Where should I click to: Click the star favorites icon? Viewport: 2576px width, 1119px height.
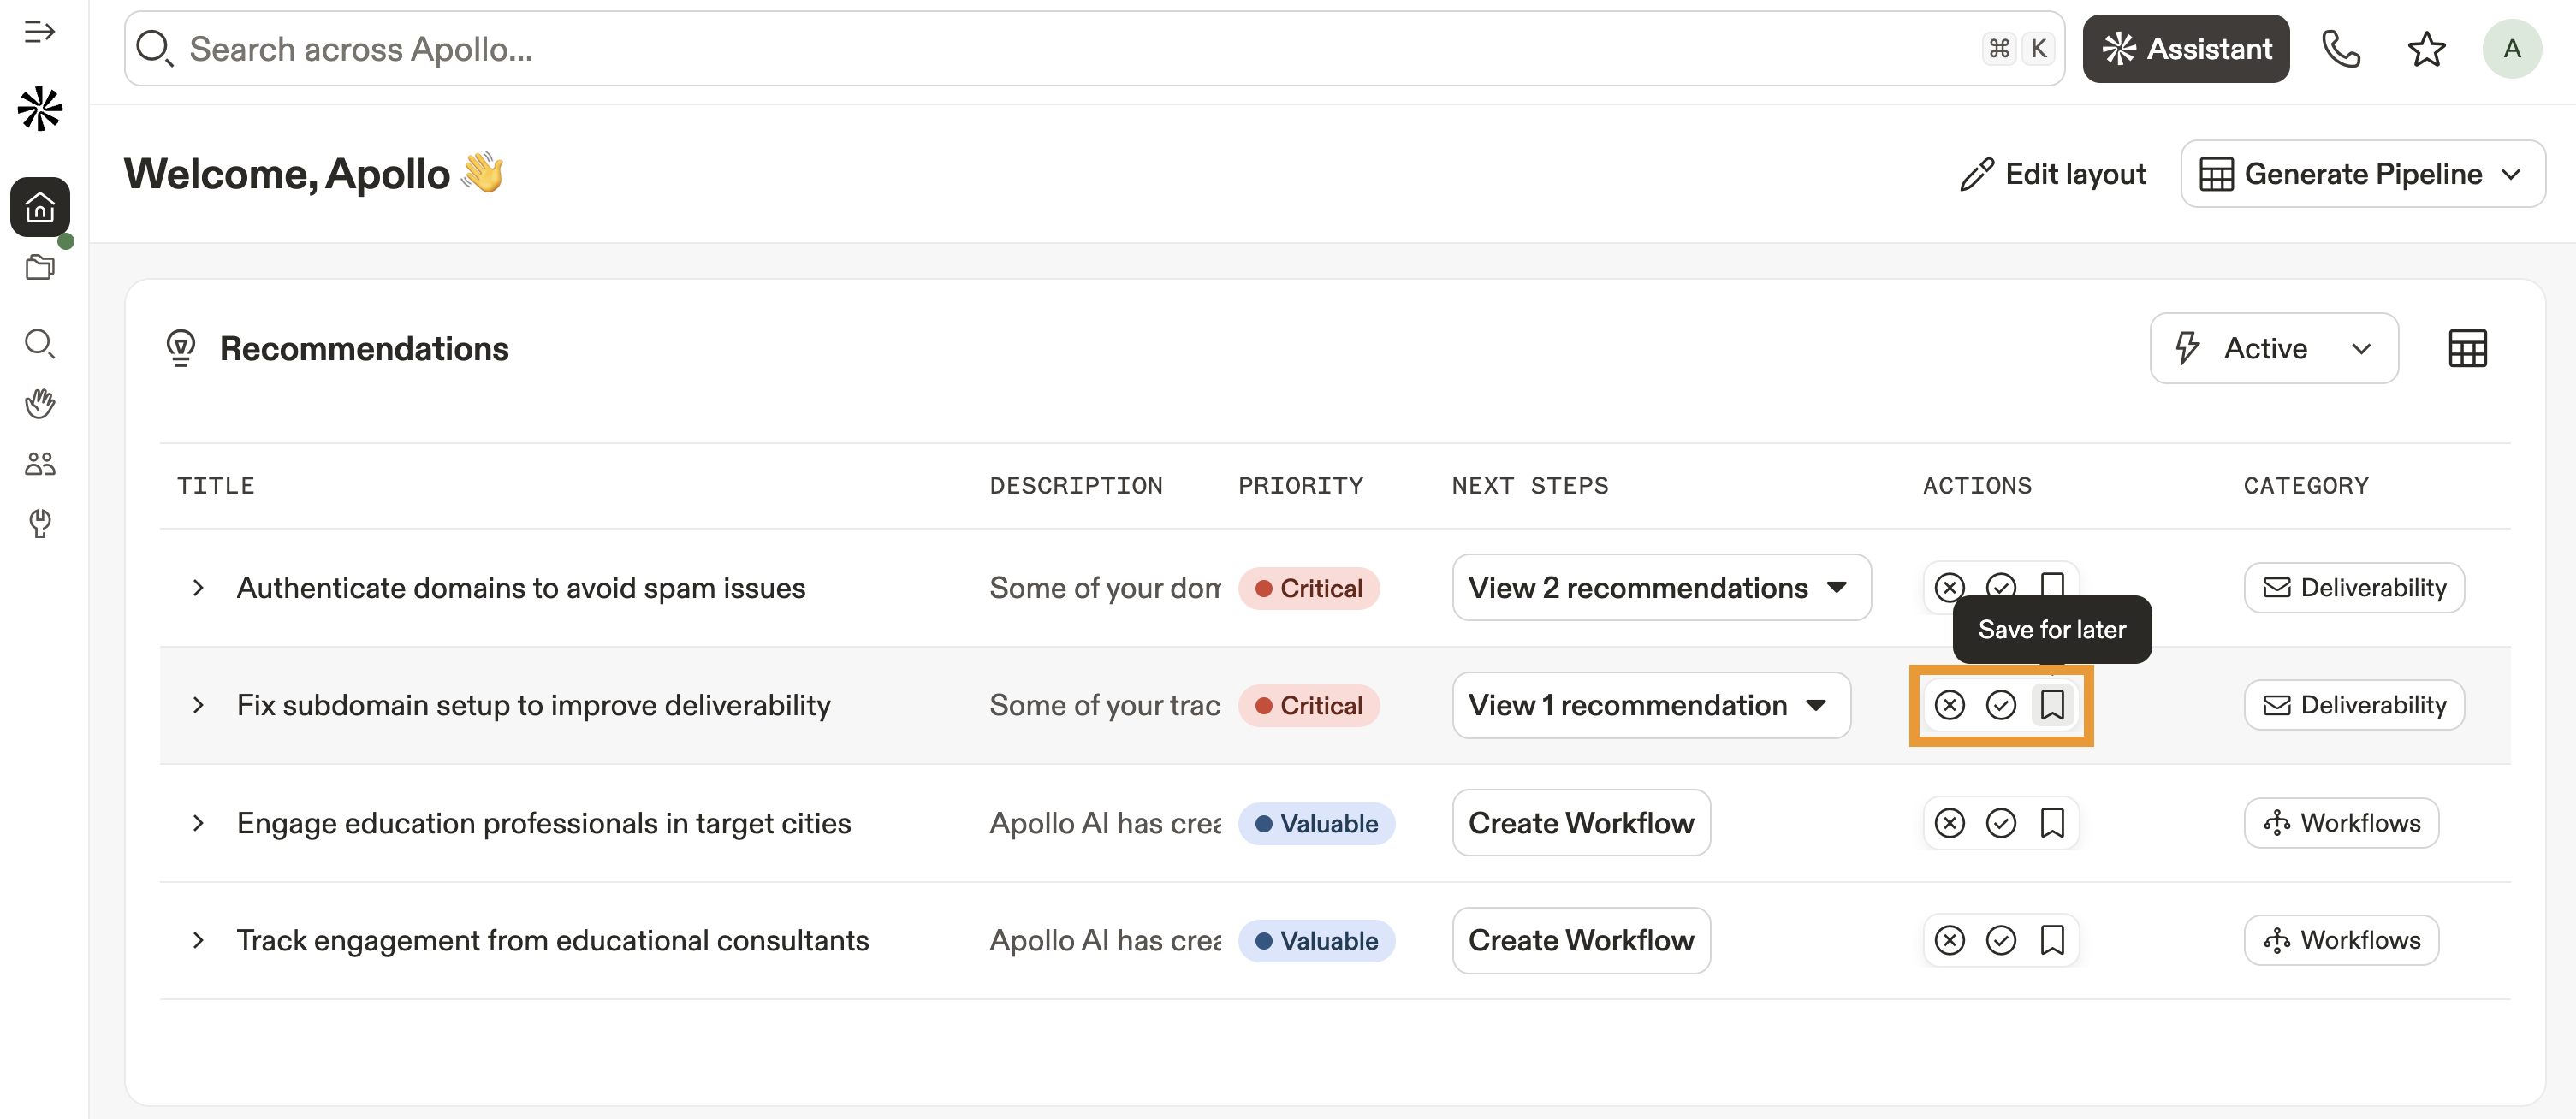point(2426,49)
